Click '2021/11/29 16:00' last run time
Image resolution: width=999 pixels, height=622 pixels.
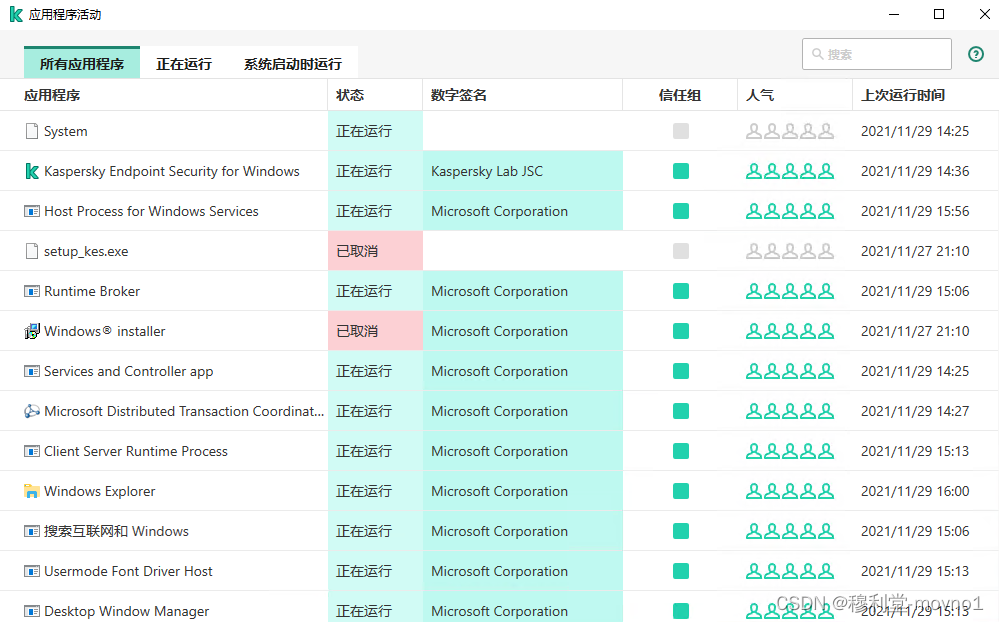(x=915, y=491)
